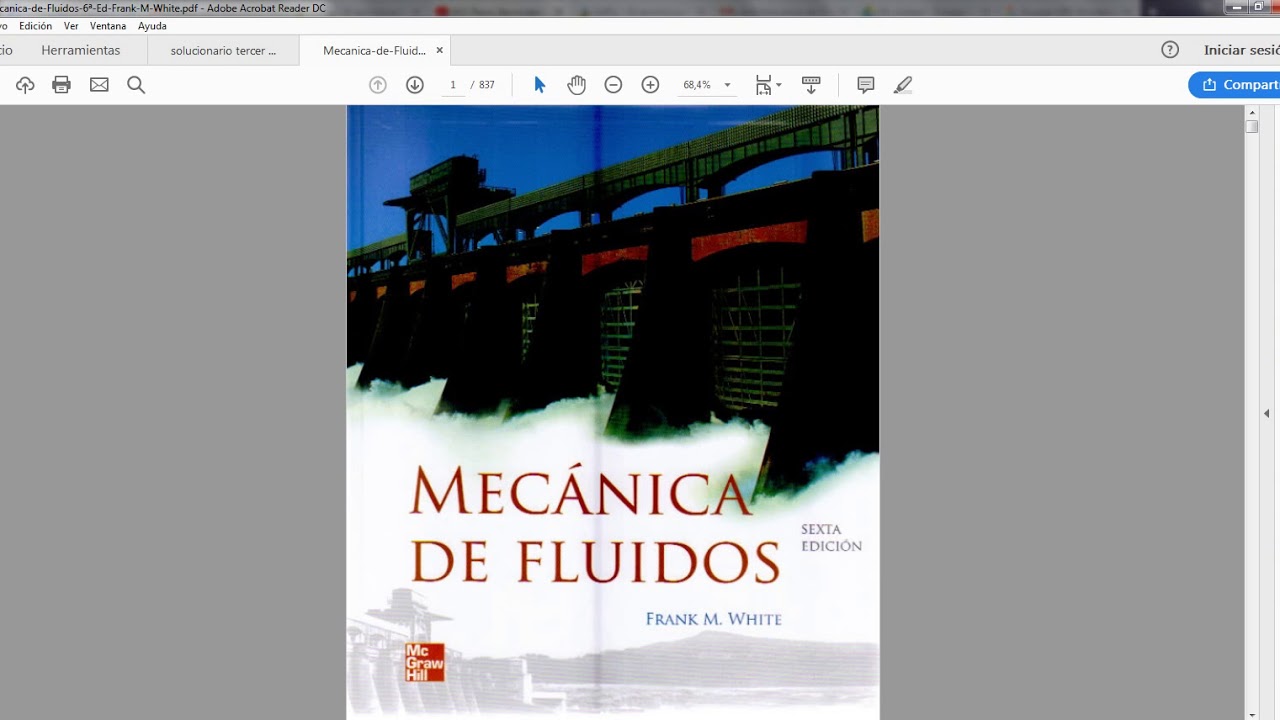Zoom out with the minus icon
This screenshot has height=720, width=1280.
click(x=613, y=85)
